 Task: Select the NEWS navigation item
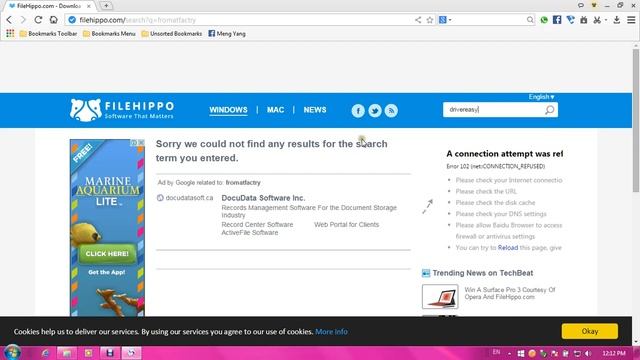click(x=315, y=110)
